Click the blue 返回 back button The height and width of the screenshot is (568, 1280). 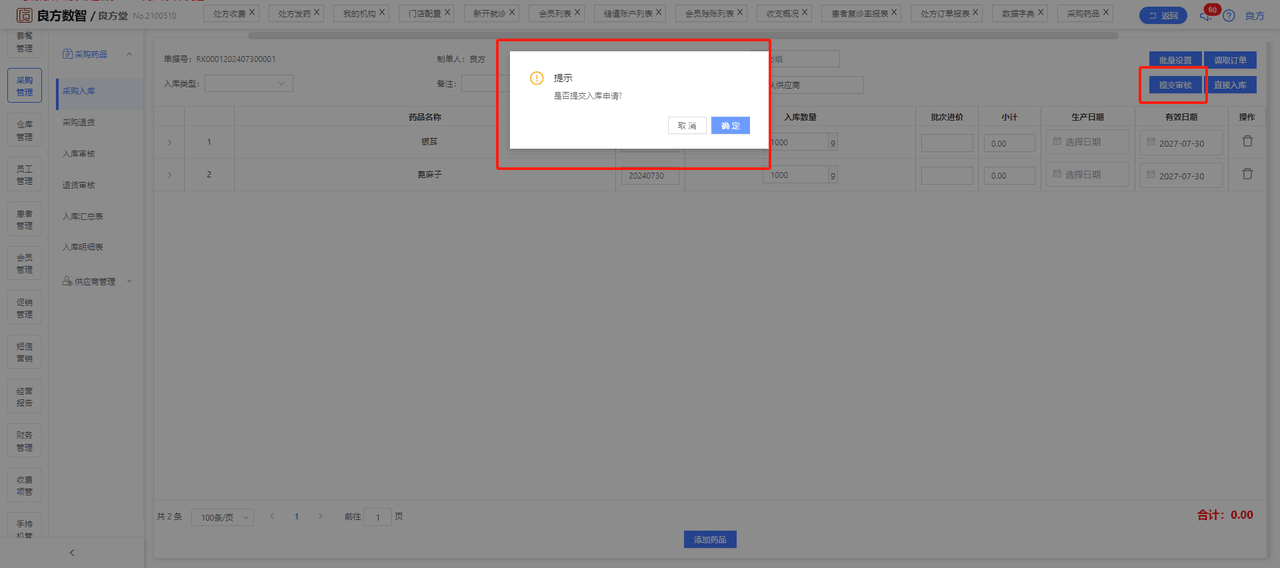pos(1163,15)
